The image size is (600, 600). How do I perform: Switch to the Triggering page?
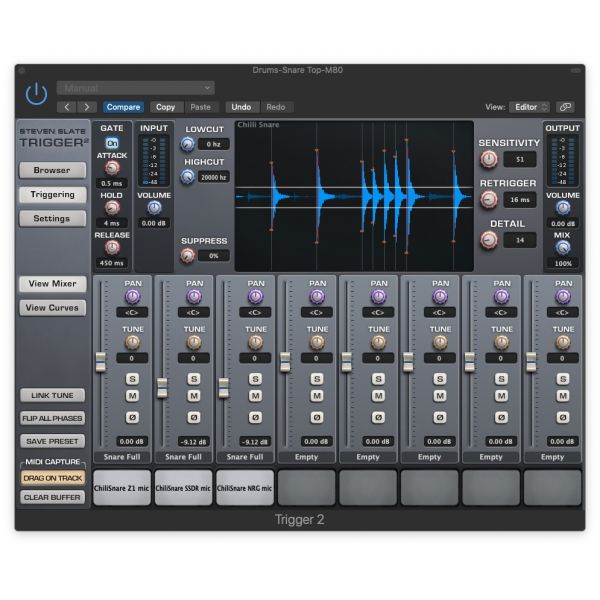coord(52,195)
